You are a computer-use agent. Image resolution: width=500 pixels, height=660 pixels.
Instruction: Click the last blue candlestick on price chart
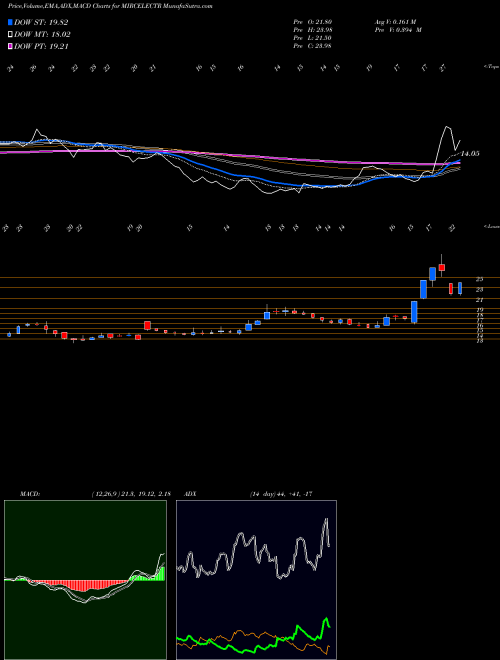tap(460, 288)
